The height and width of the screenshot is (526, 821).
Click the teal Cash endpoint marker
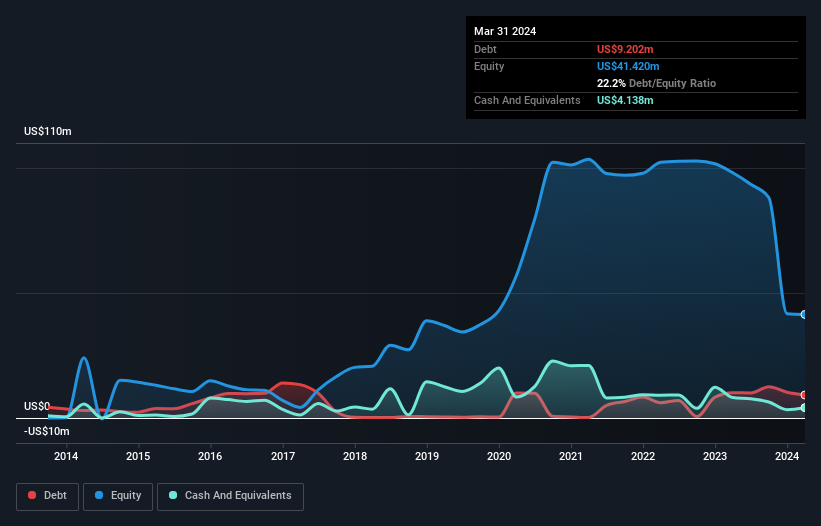point(804,408)
